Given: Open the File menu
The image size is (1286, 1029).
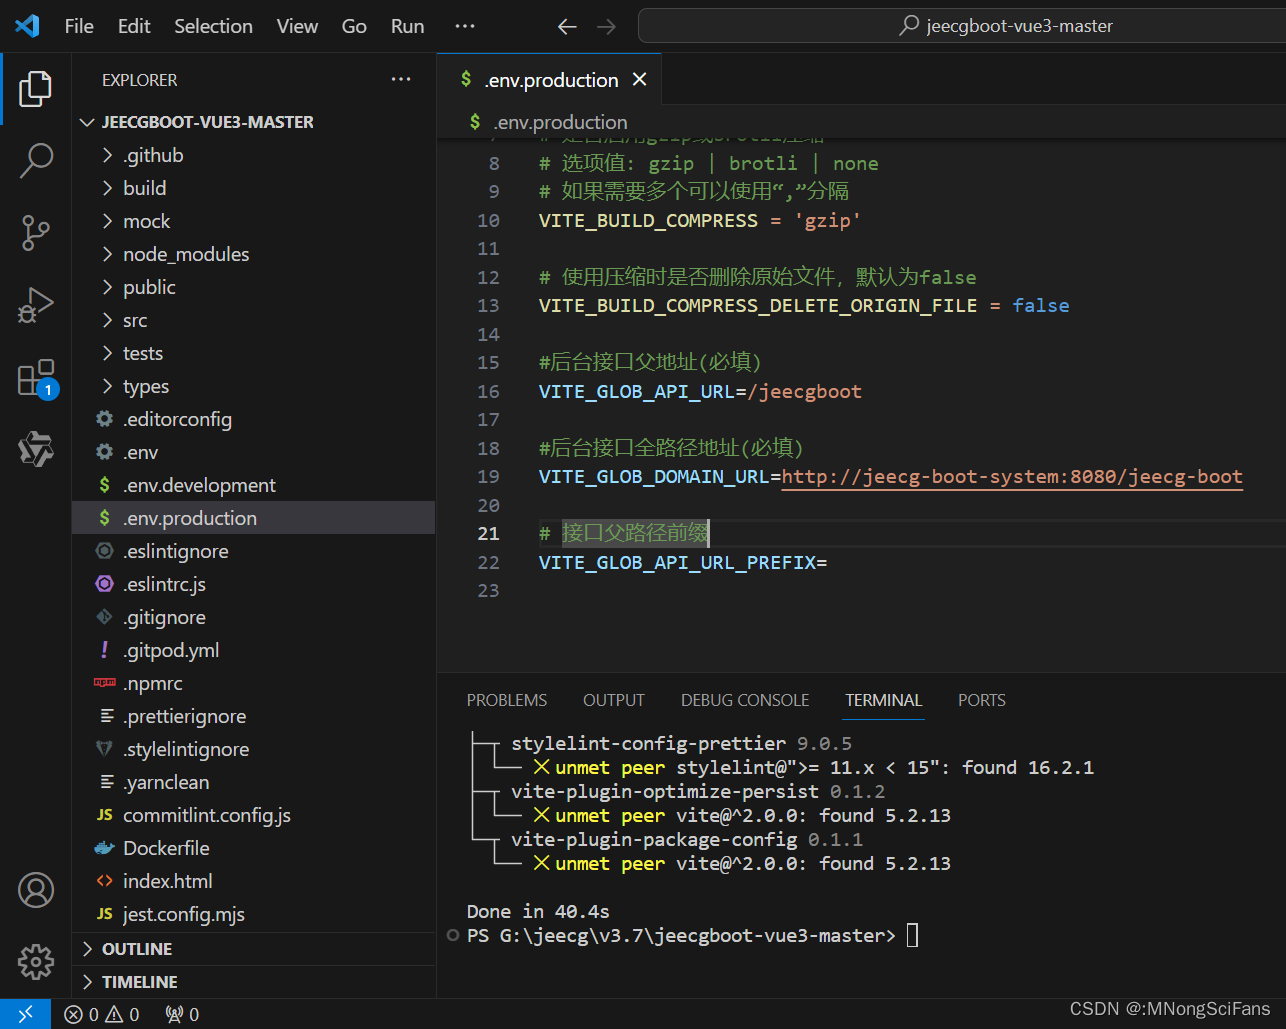Looking at the screenshot, I should [79, 26].
